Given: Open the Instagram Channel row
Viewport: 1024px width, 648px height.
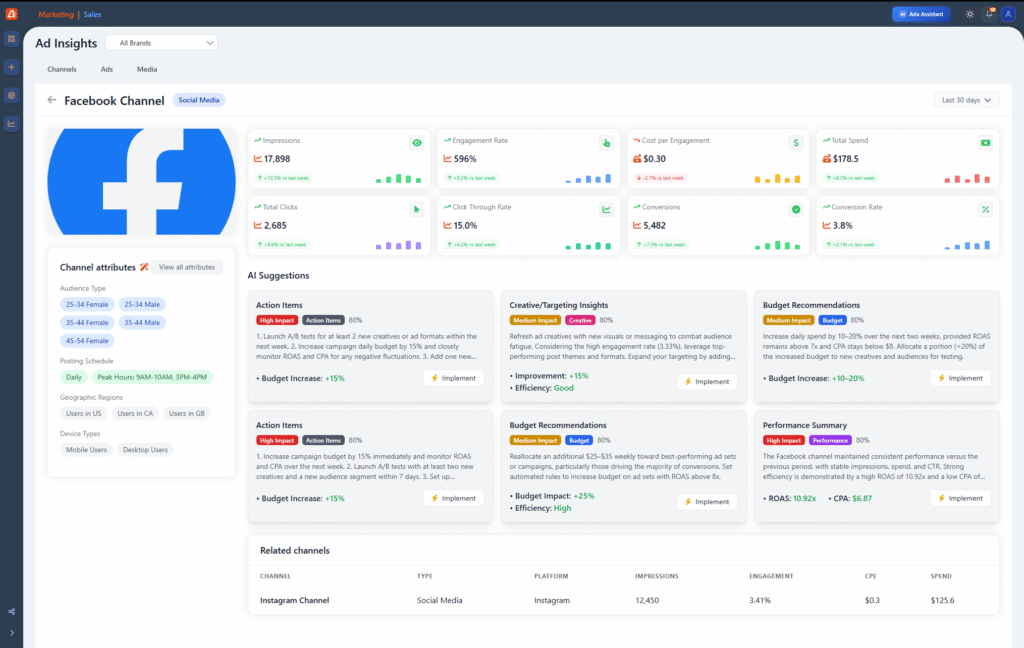Looking at the screenshot, I should [294, 600].
